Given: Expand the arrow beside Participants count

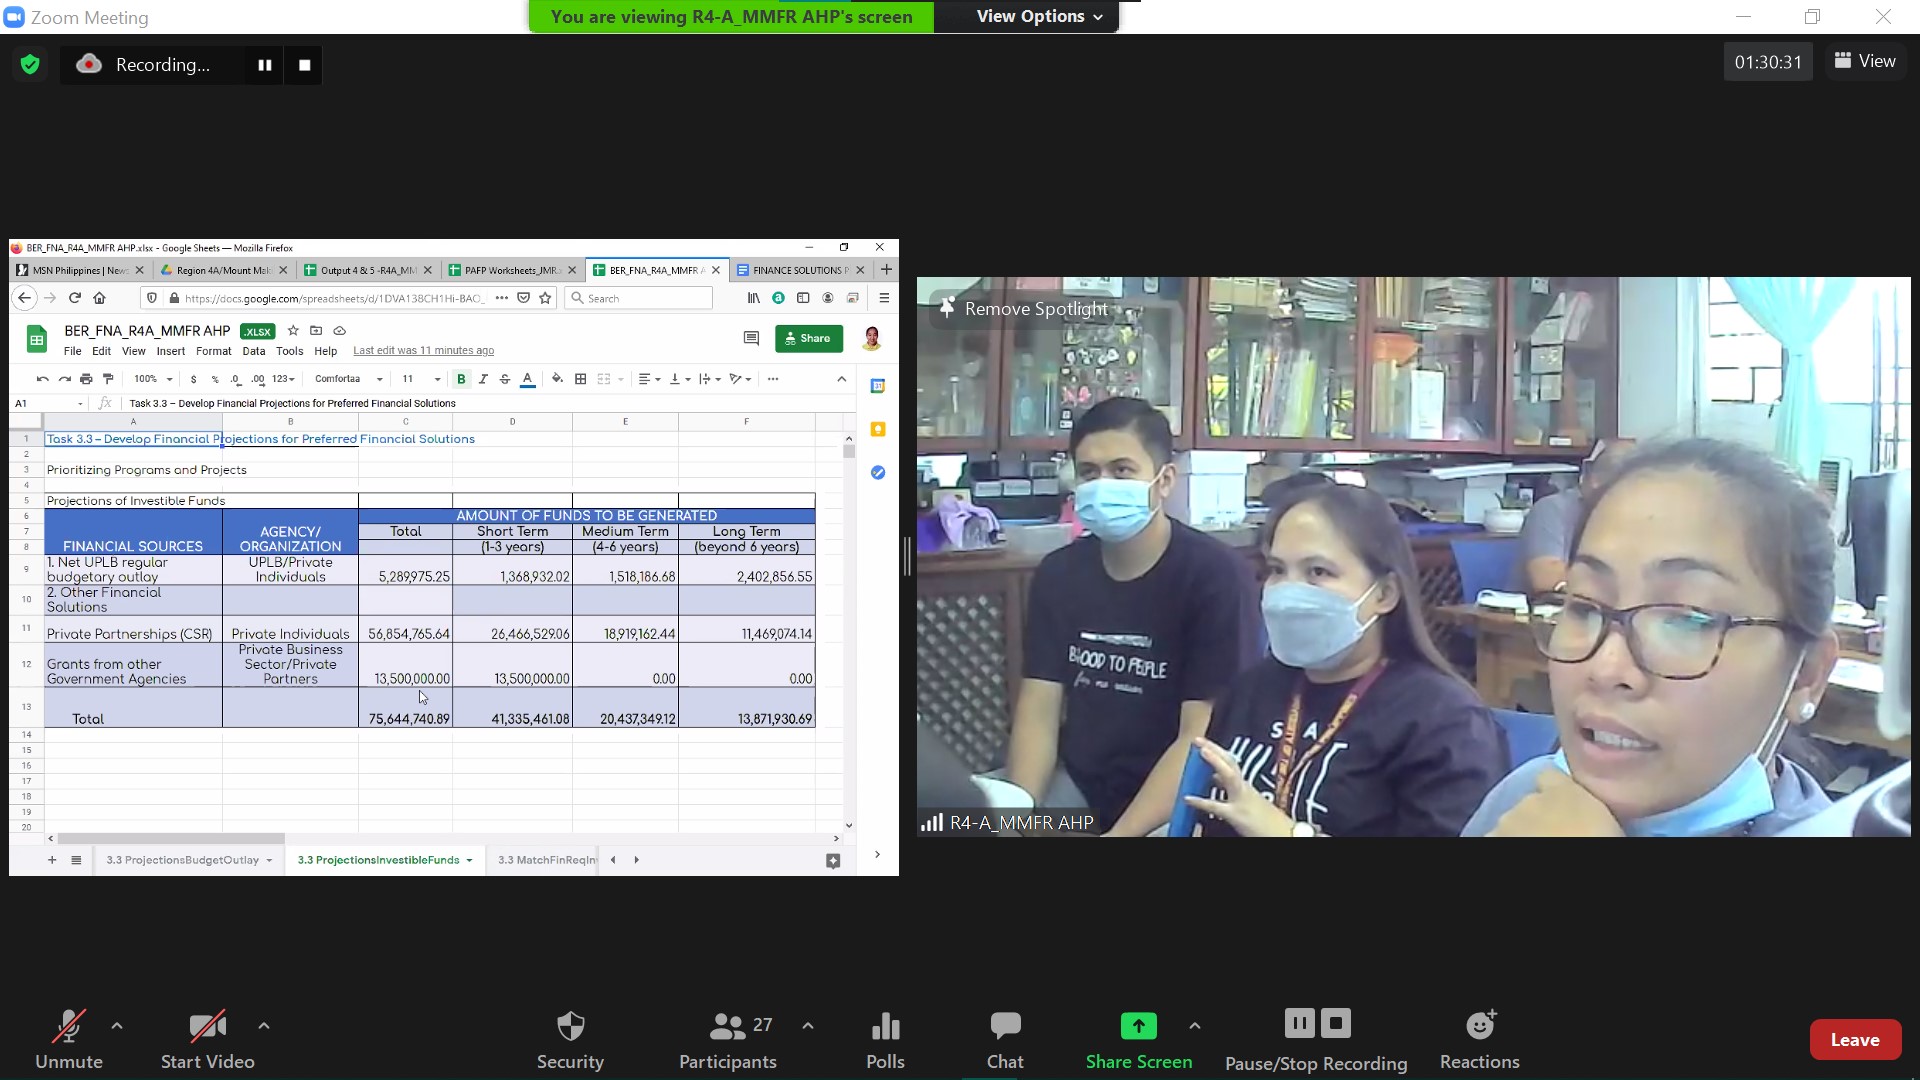Looking at the screenshot, I should pos(808,1026).
